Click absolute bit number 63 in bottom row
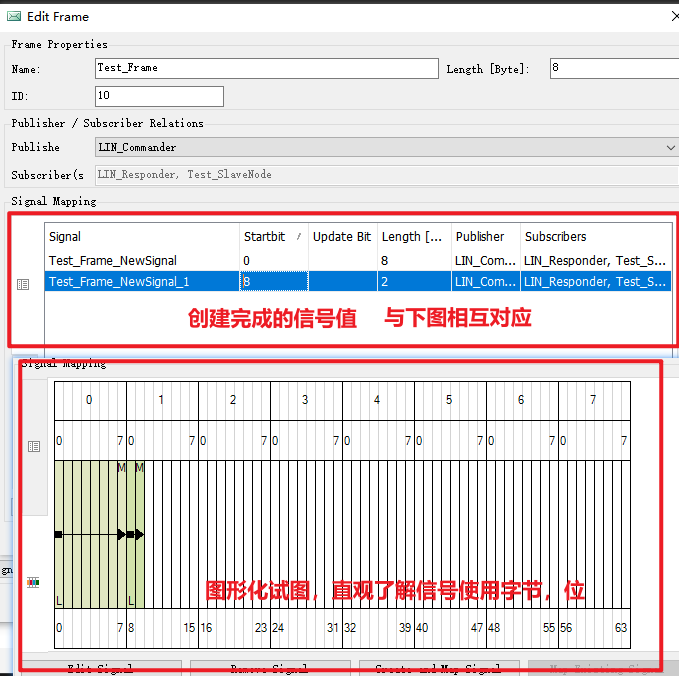 pyautogui.click(x=621, y=628)
